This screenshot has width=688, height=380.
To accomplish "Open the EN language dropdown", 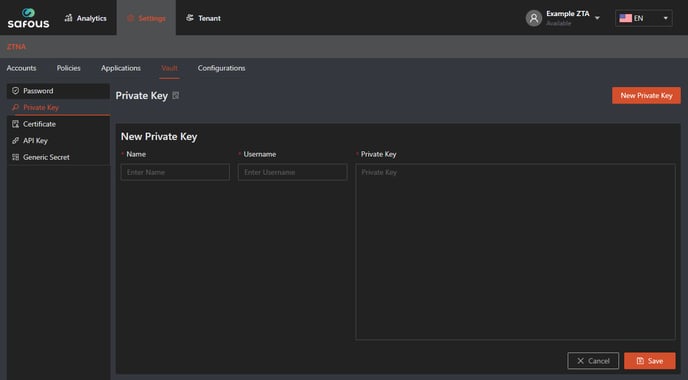I will point(643,18).
